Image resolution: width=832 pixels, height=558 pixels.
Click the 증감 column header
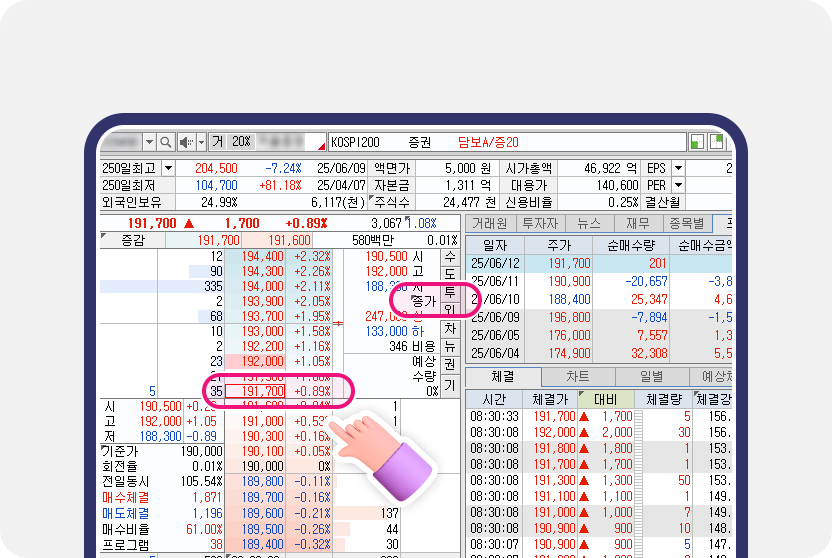point(133,240)
